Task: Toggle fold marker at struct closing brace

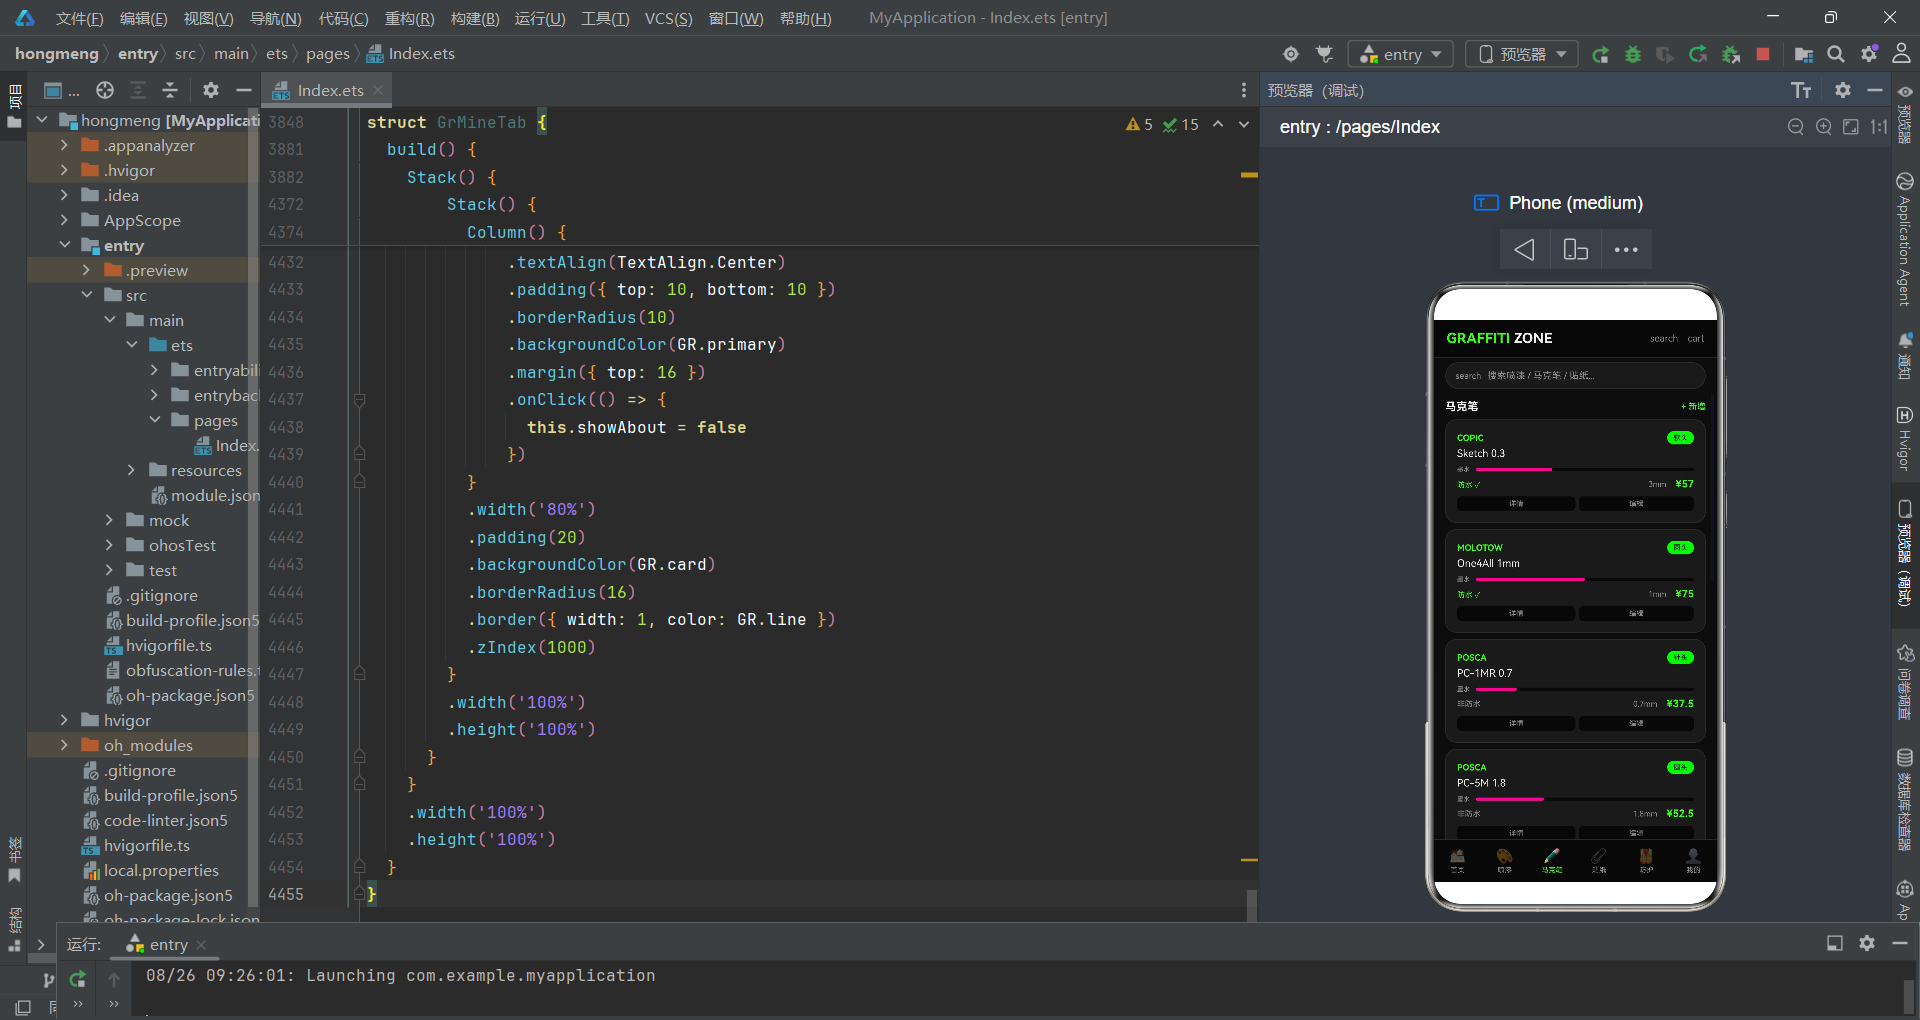Action: pos(359,894)
